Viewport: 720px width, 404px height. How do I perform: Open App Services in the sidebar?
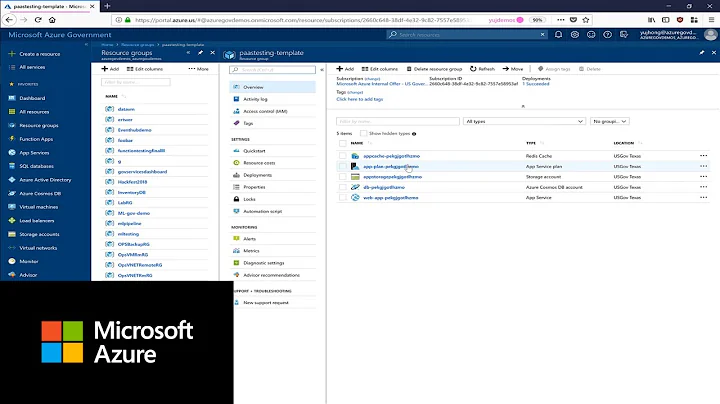pos(34,152)
